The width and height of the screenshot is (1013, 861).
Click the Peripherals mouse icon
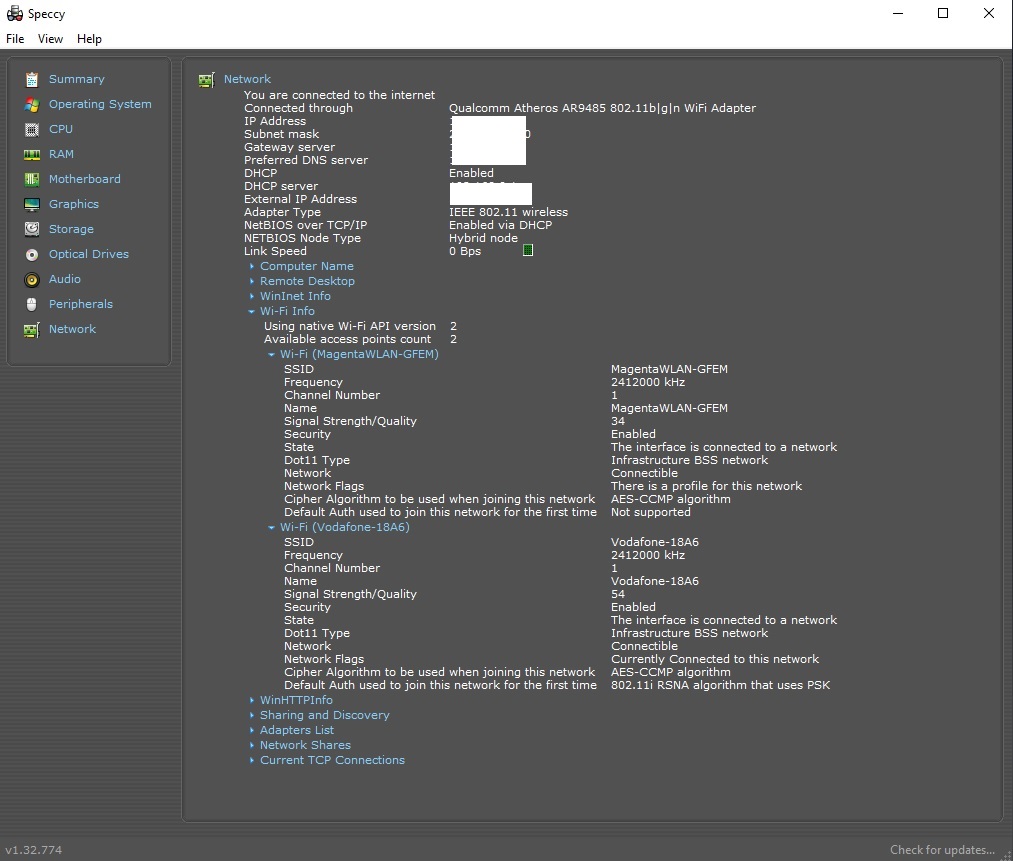[32, 304]
